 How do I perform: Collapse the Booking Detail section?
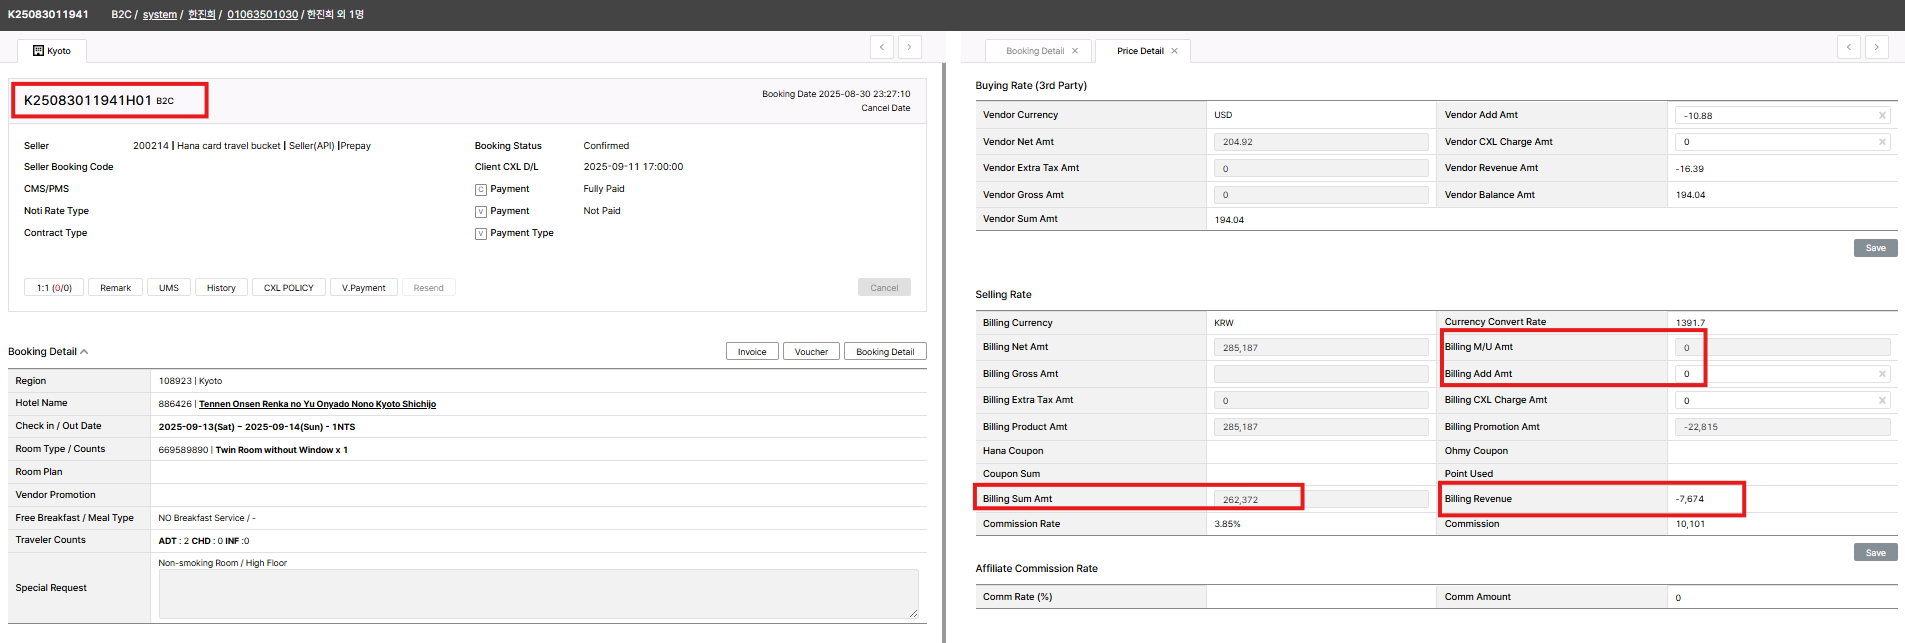coord(84,352)
